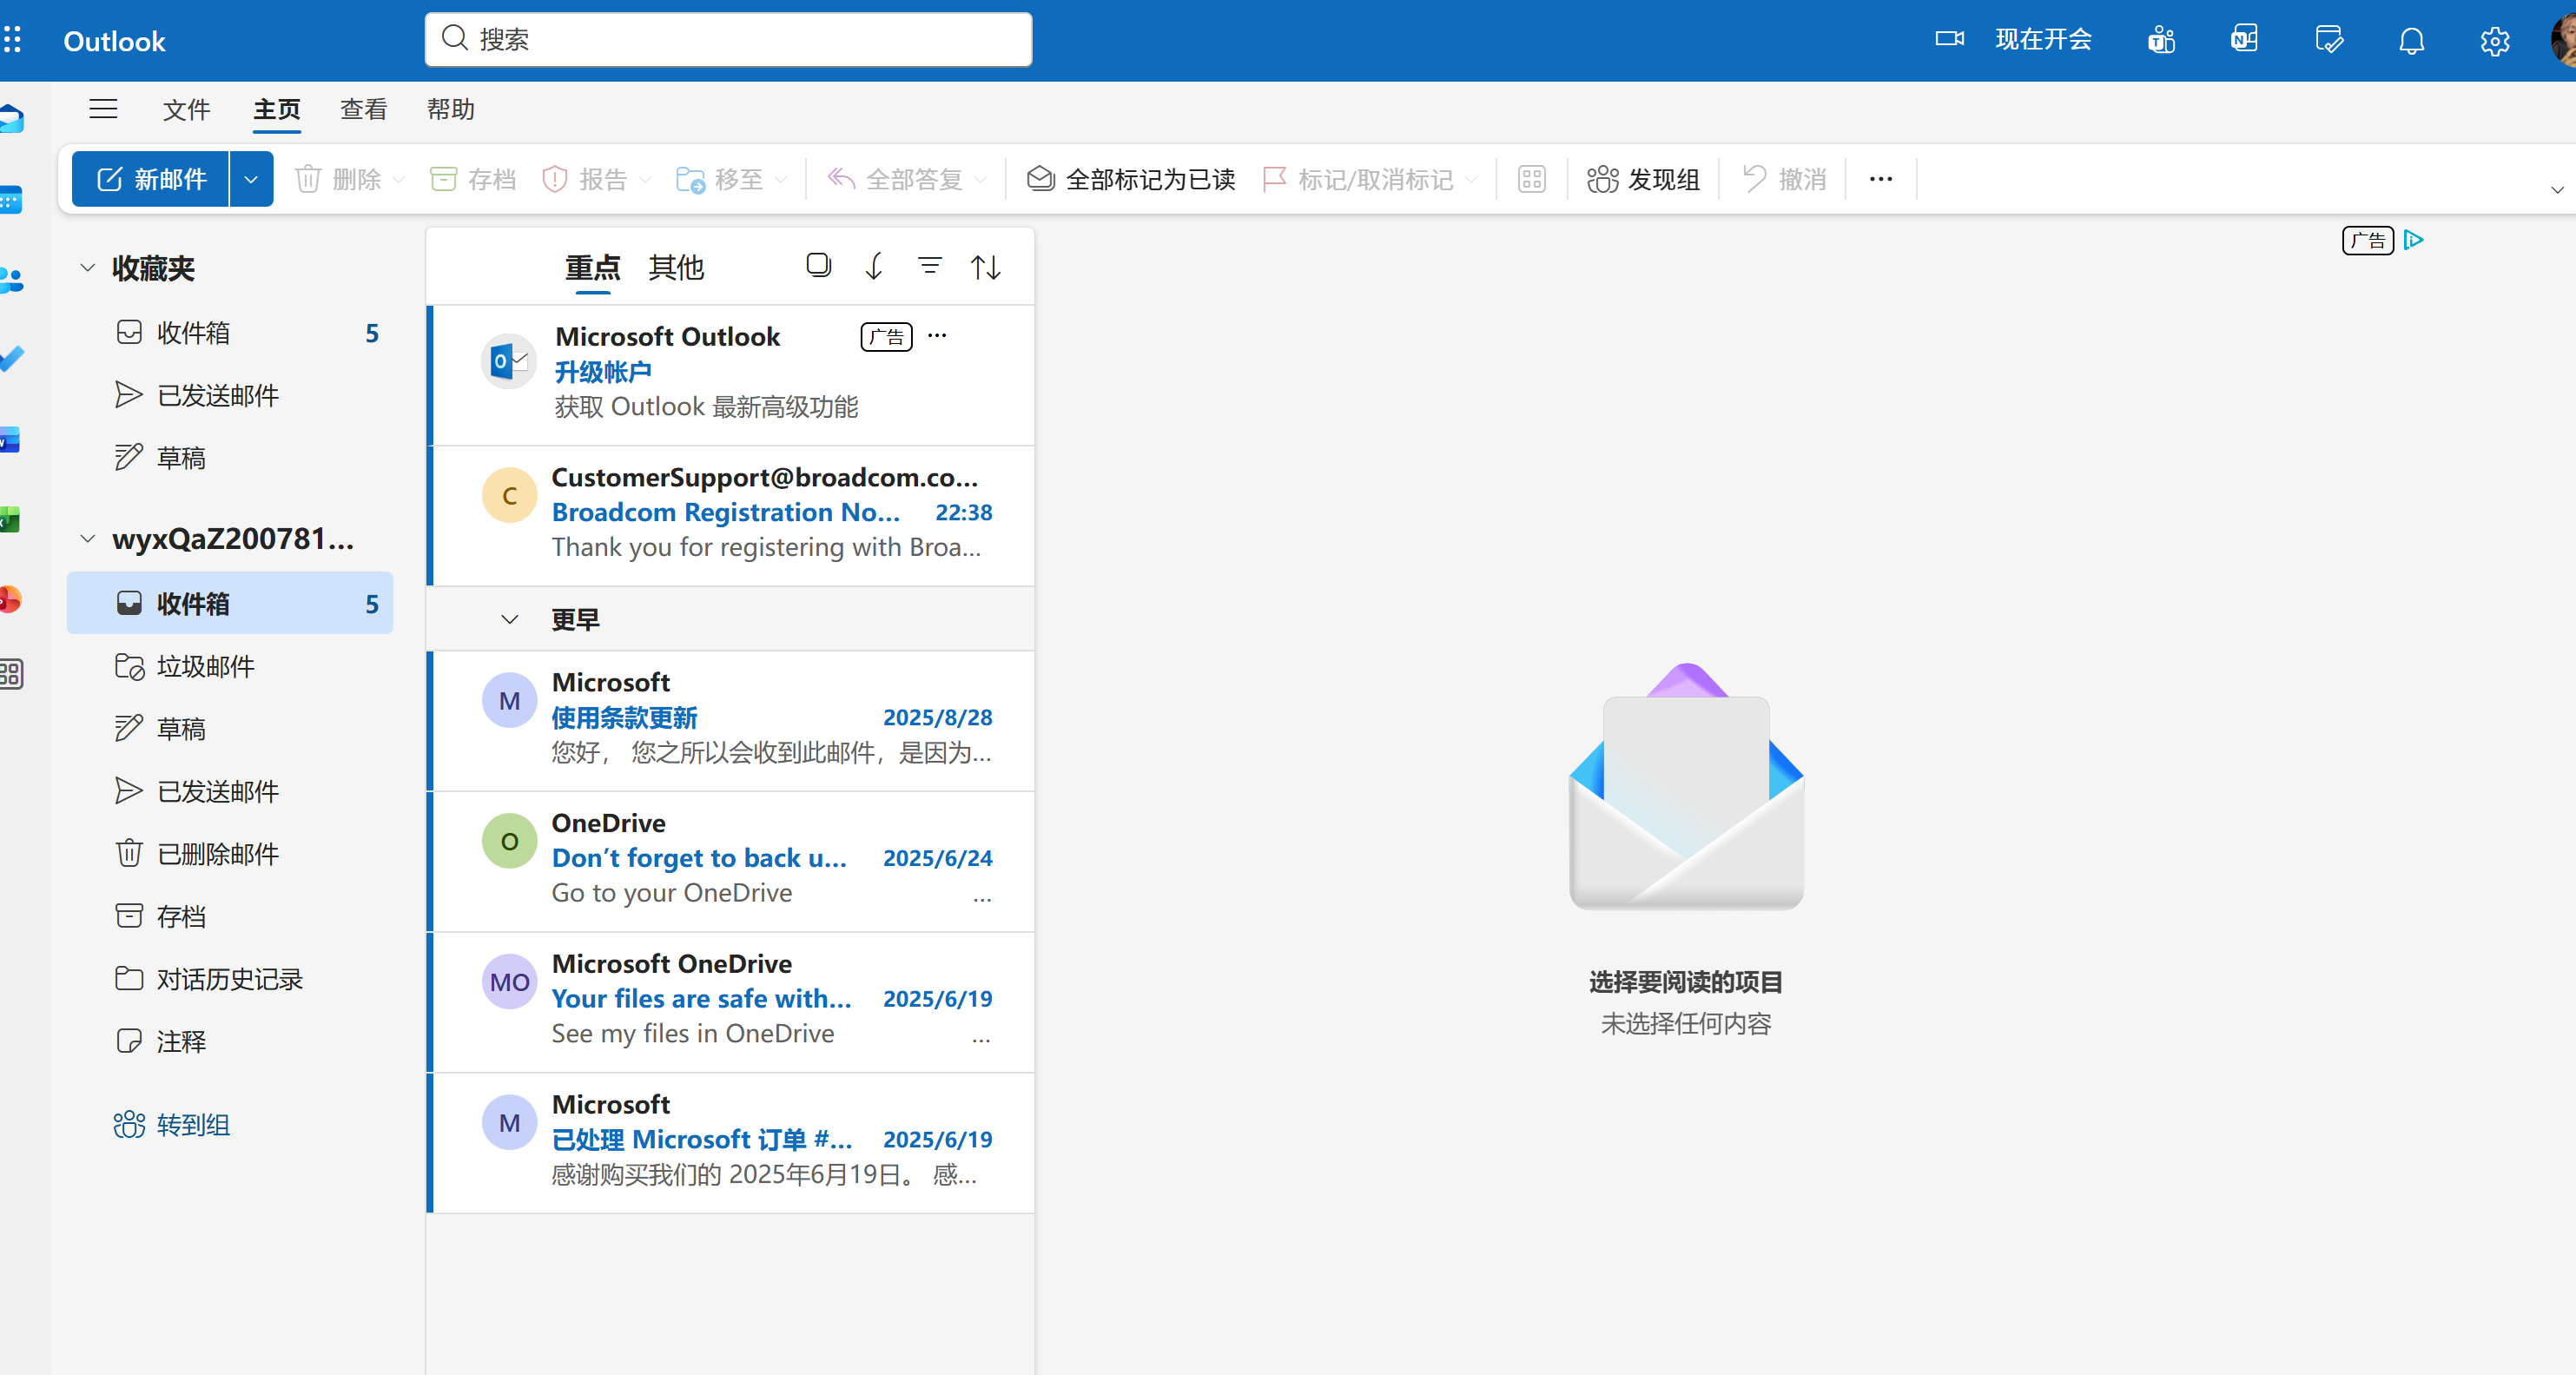The width and height of the screenshot is (2576, 1375).
Task: Click the AdChoices triangle icon
Action: click(x=2413, y=240)
